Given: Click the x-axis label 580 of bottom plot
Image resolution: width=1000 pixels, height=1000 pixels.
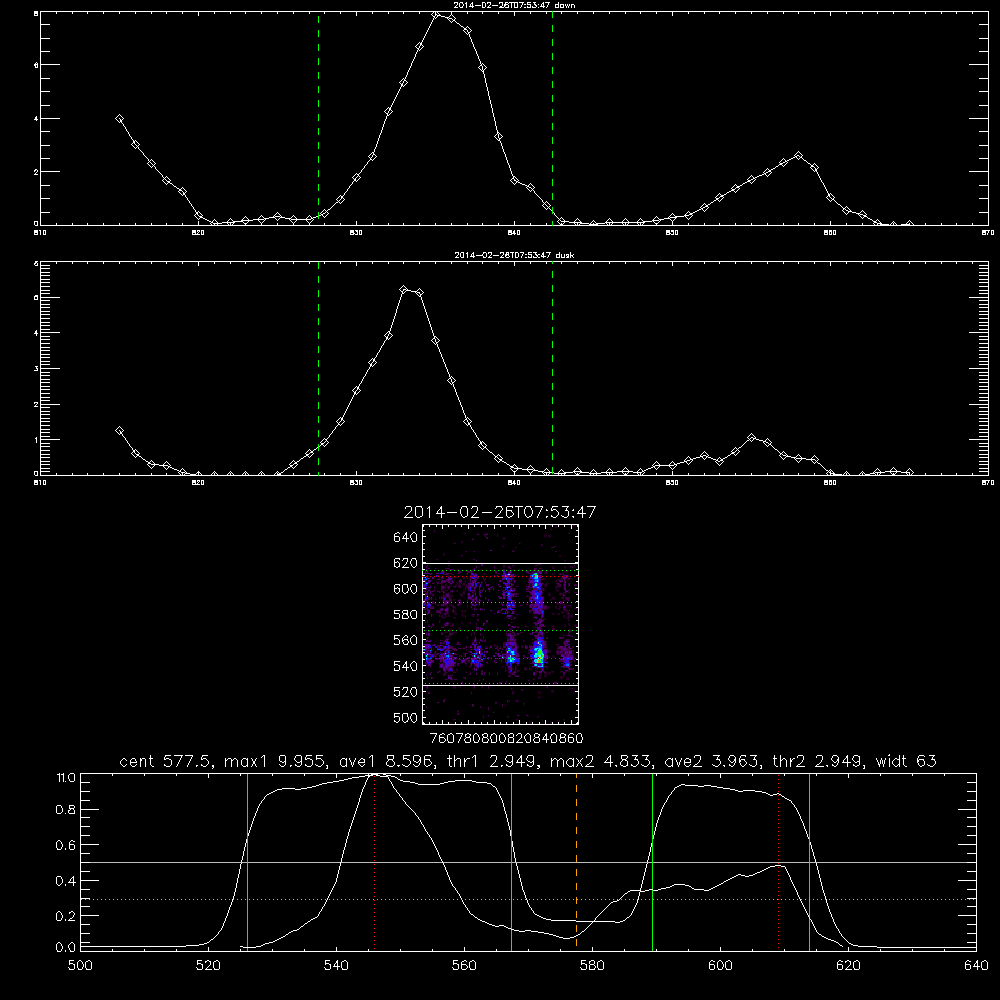Looking at the screenshot, I should click(x=592, y=966).
